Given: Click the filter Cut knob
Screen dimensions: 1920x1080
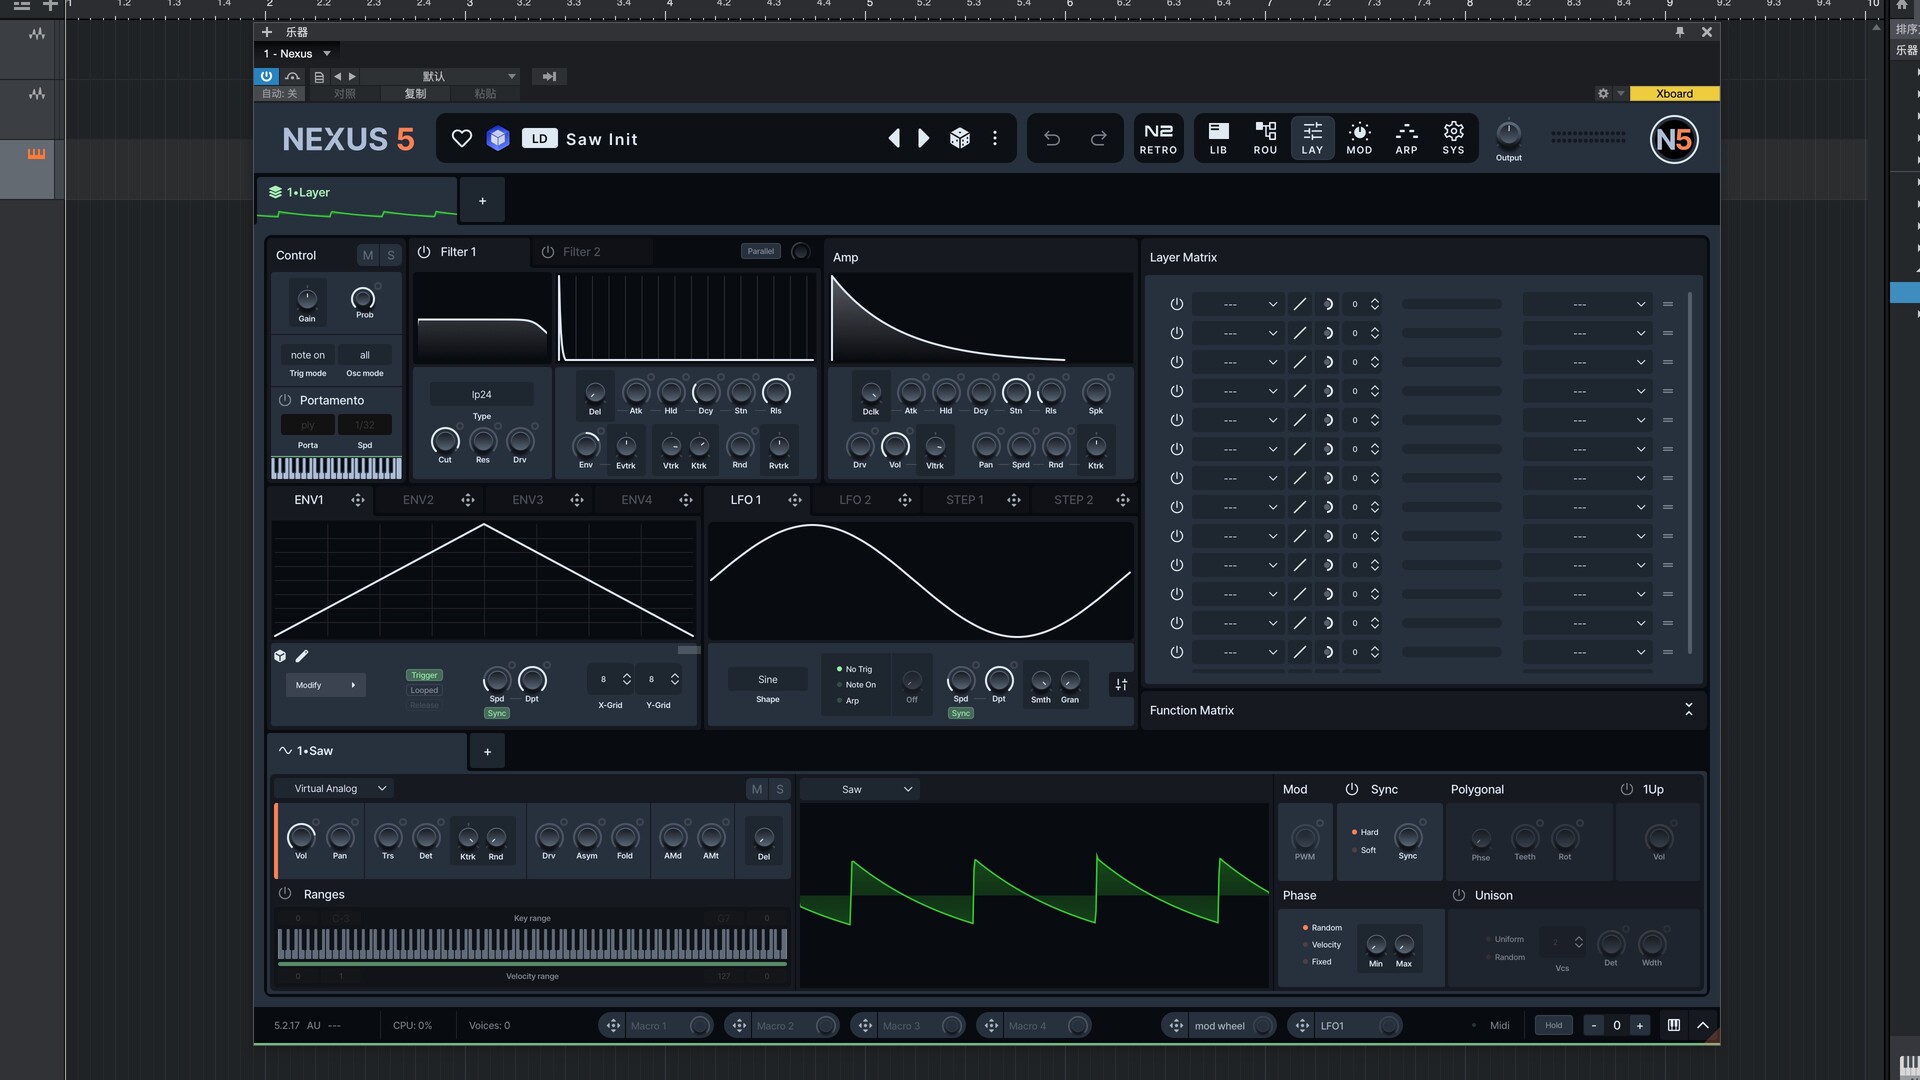Looking at the screenshot, I should (445, 441).
